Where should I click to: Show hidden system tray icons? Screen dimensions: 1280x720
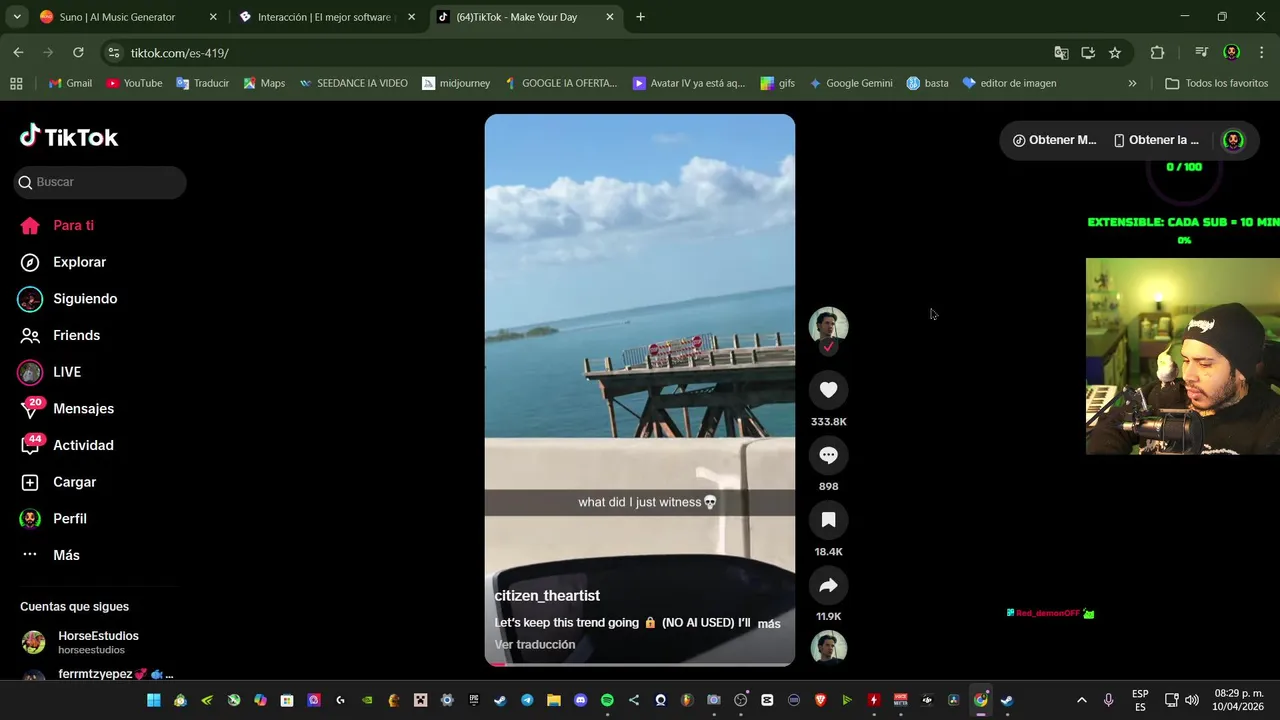[x=1081, y=700]
